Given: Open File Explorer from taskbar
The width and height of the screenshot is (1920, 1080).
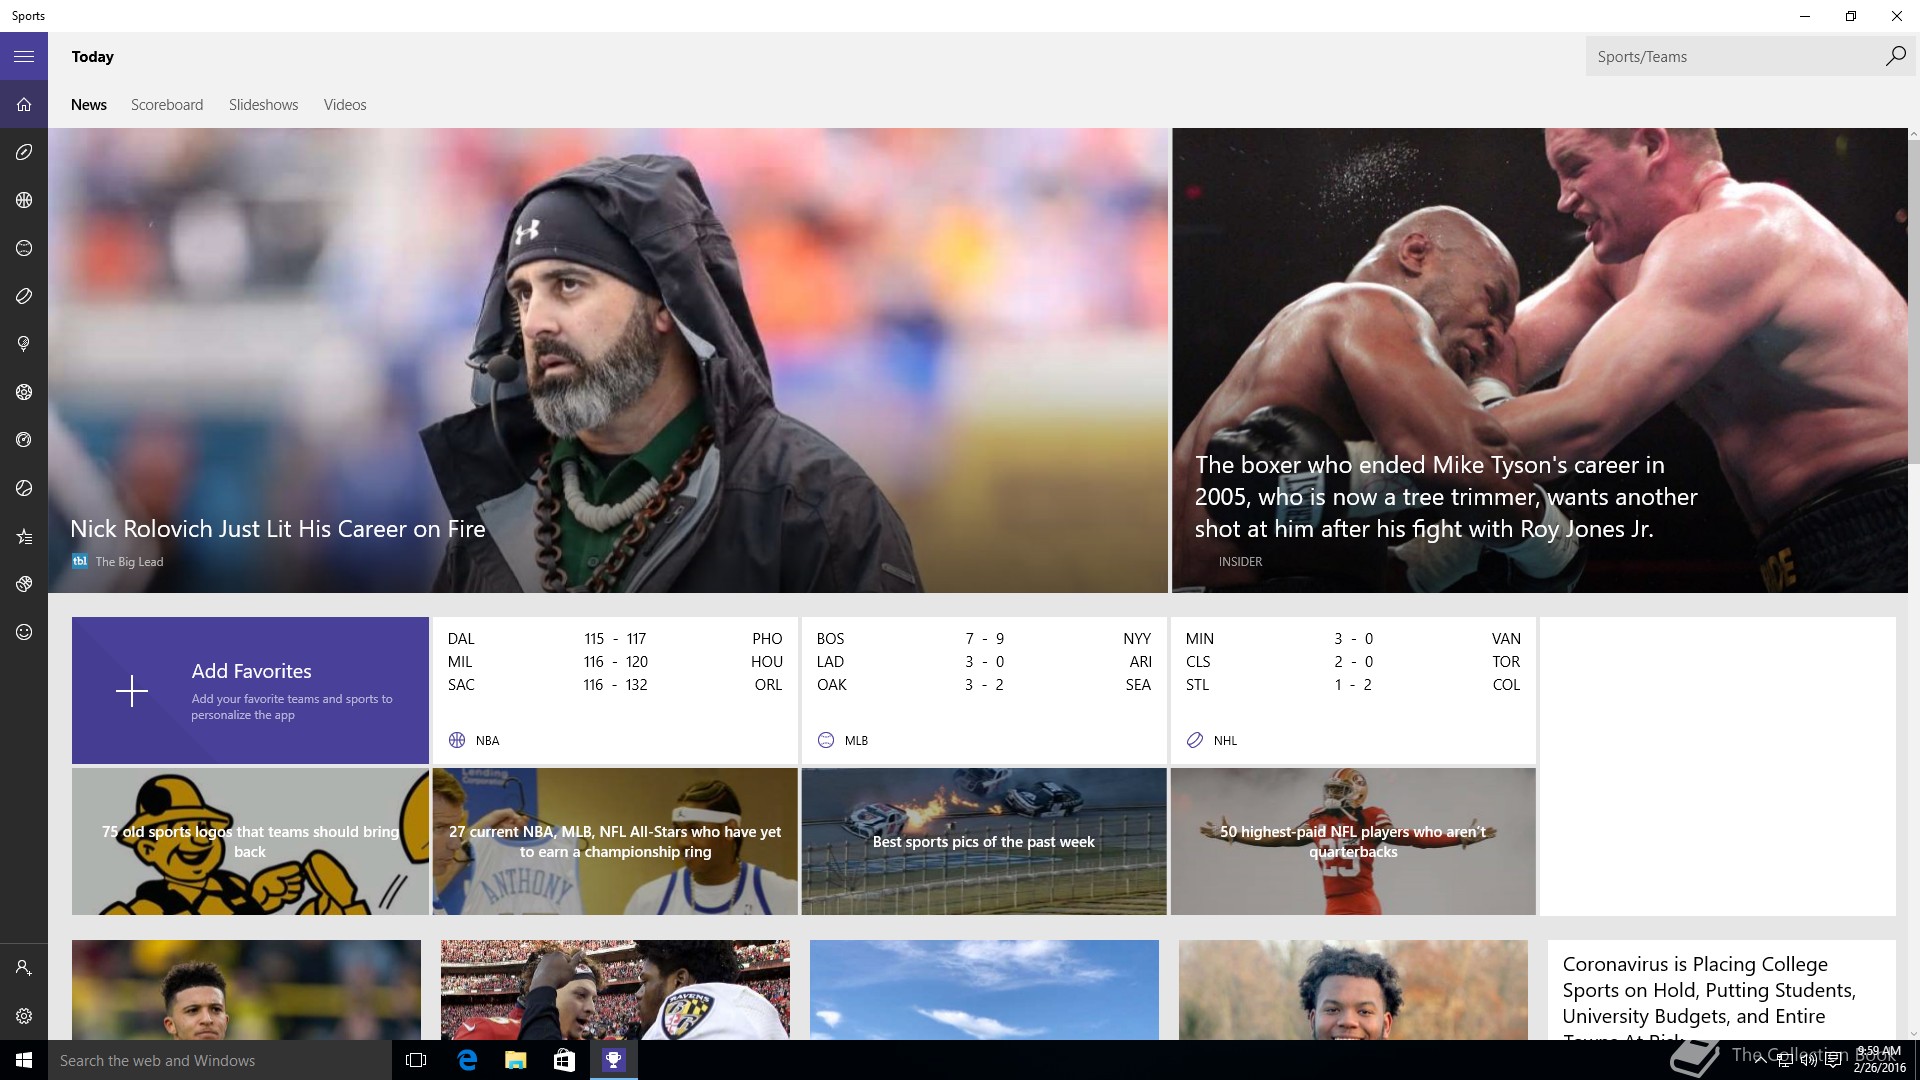Looking at the screenshot, I should (x=515, y=1060).
